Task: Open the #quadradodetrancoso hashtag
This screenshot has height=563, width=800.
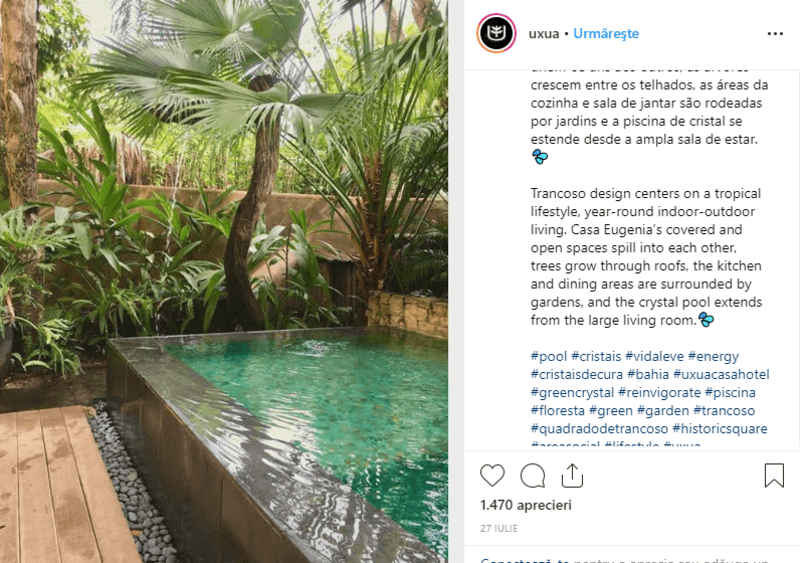Action: point(599,428)
